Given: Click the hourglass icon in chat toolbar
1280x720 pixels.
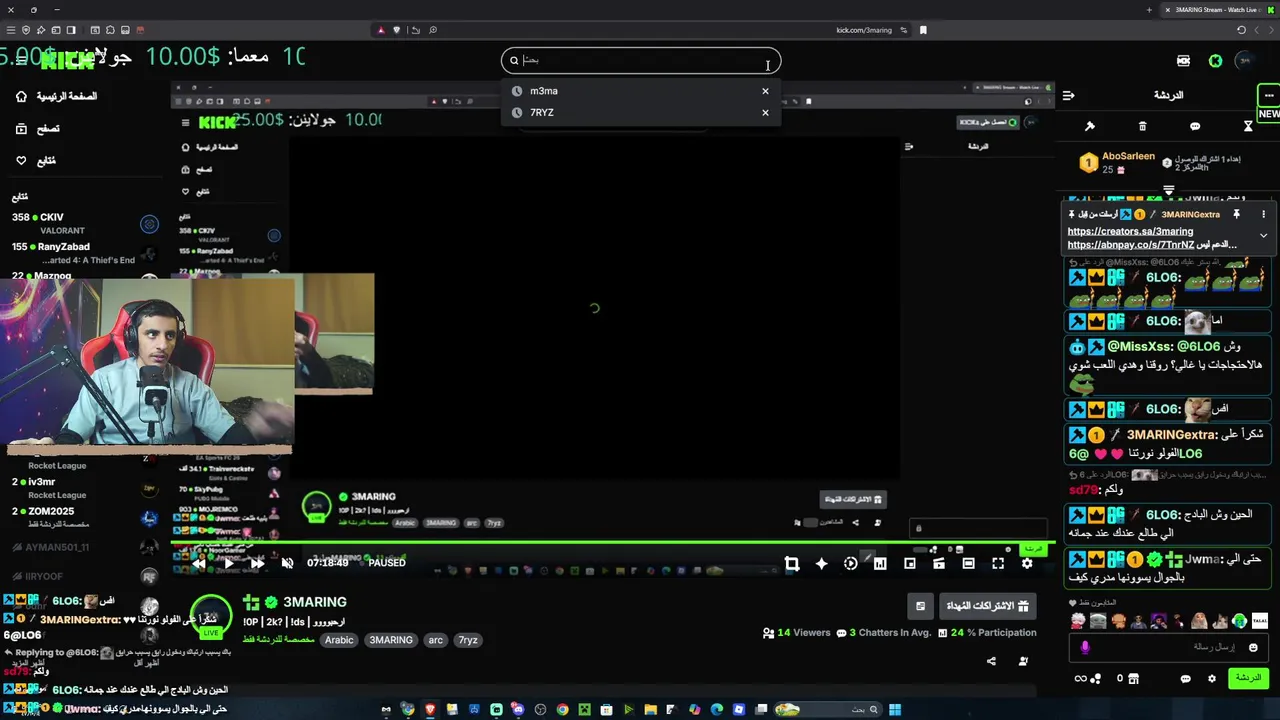Looking at the screenshot, I should [x=1248, y=126].
